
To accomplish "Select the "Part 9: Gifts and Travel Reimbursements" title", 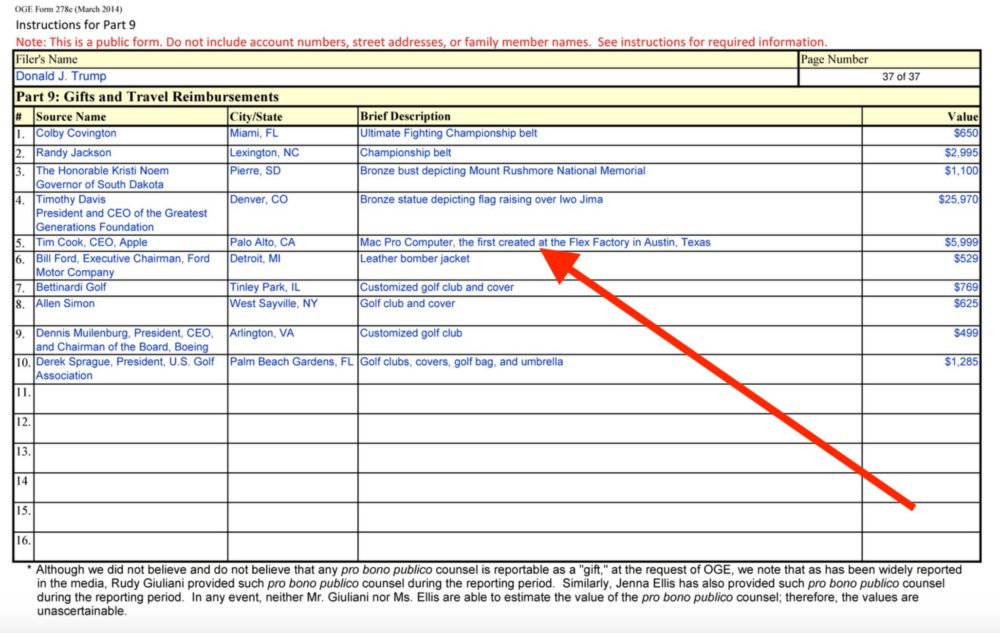I will pos(147,96).
